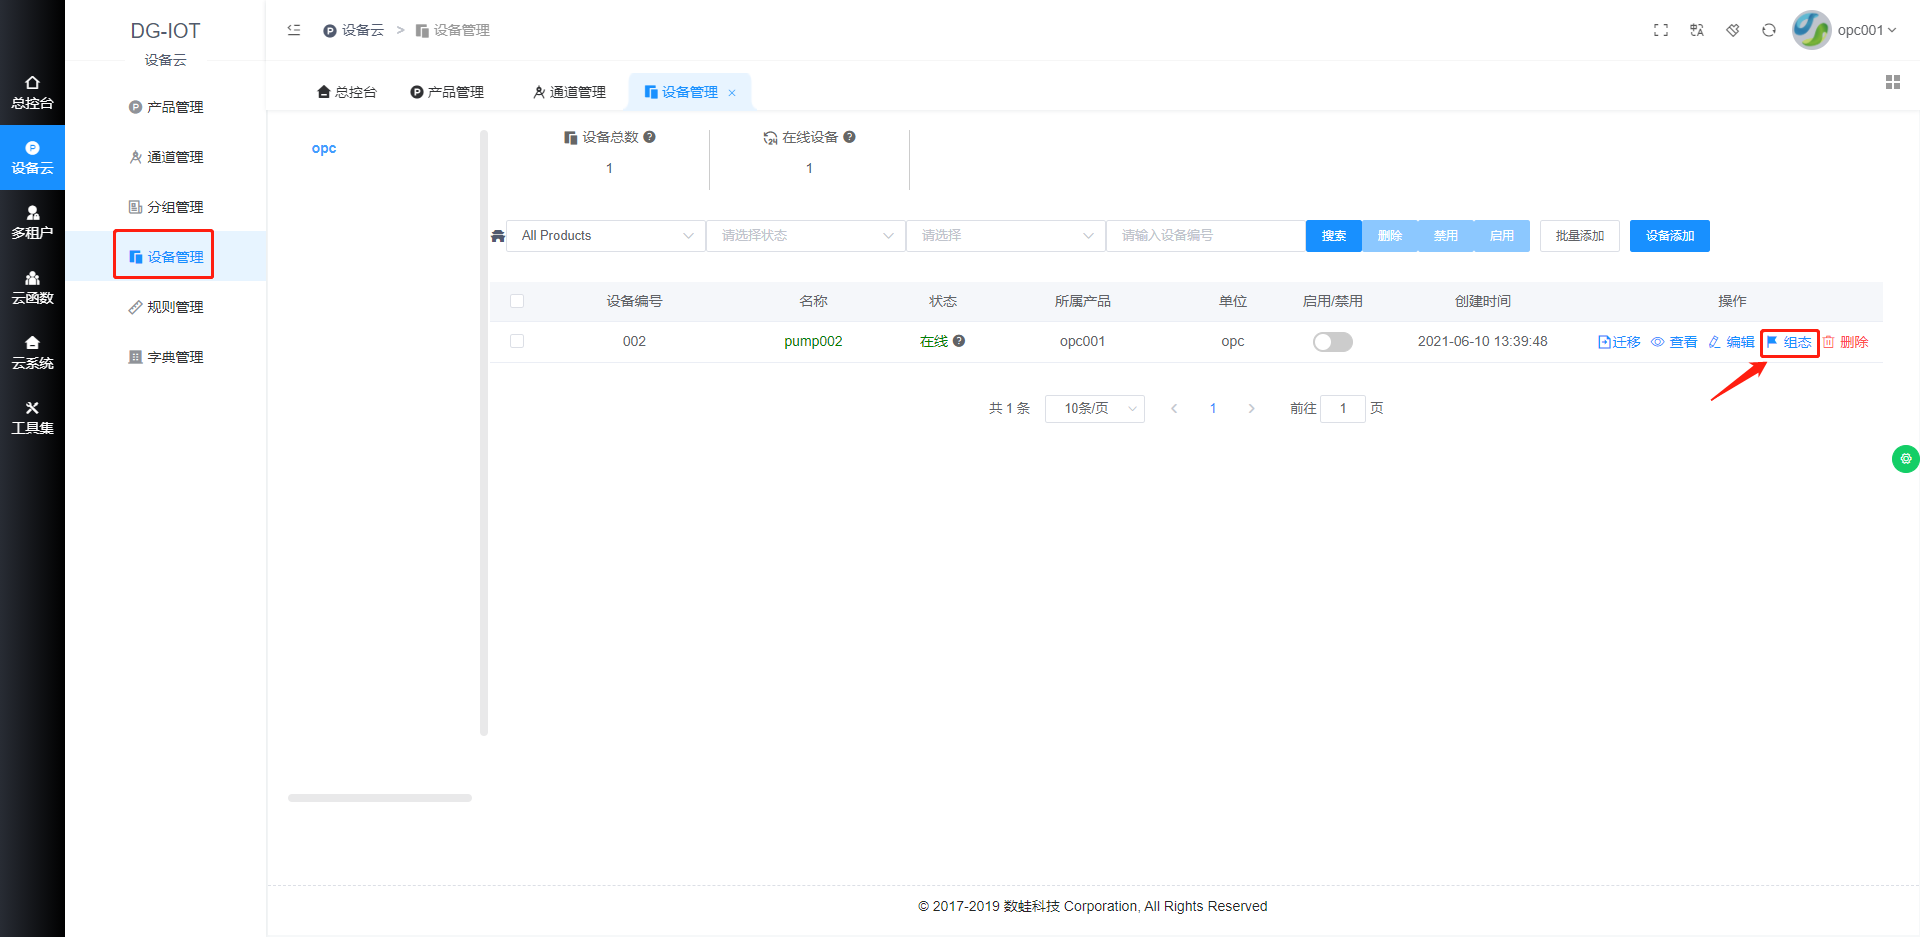Check the checkbox for device 002
This screenshot has height=937, width=1920.
[x=517, y=341]
